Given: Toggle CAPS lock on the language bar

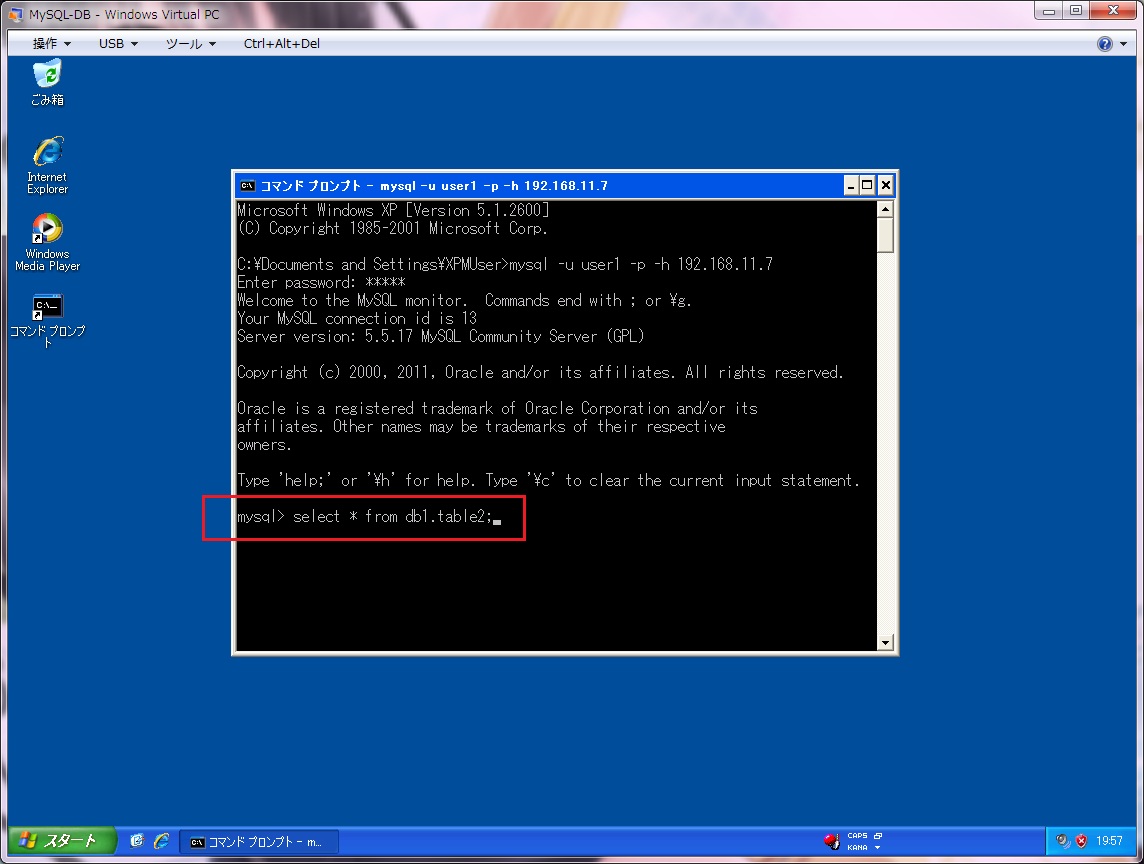Looking at the screenshot, I should click(x=857, y=836).
